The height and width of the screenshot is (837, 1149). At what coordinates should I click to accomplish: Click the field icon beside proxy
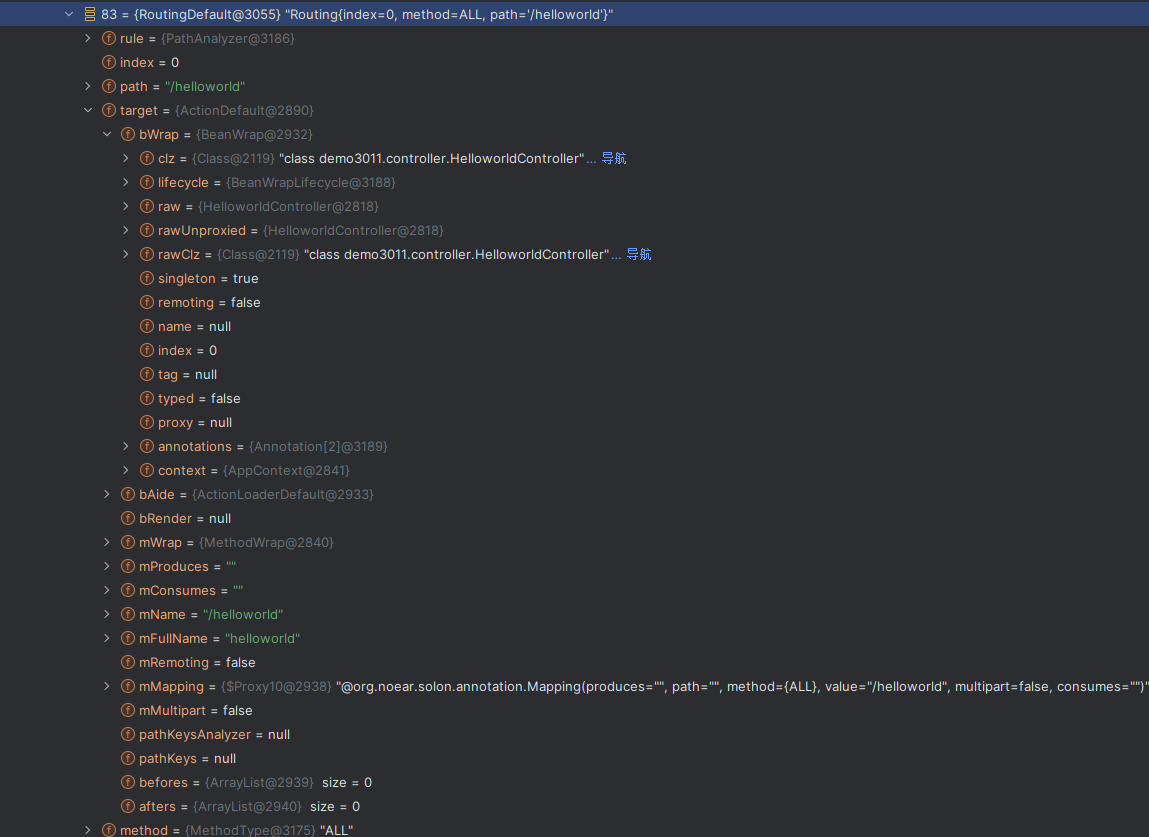147,422
